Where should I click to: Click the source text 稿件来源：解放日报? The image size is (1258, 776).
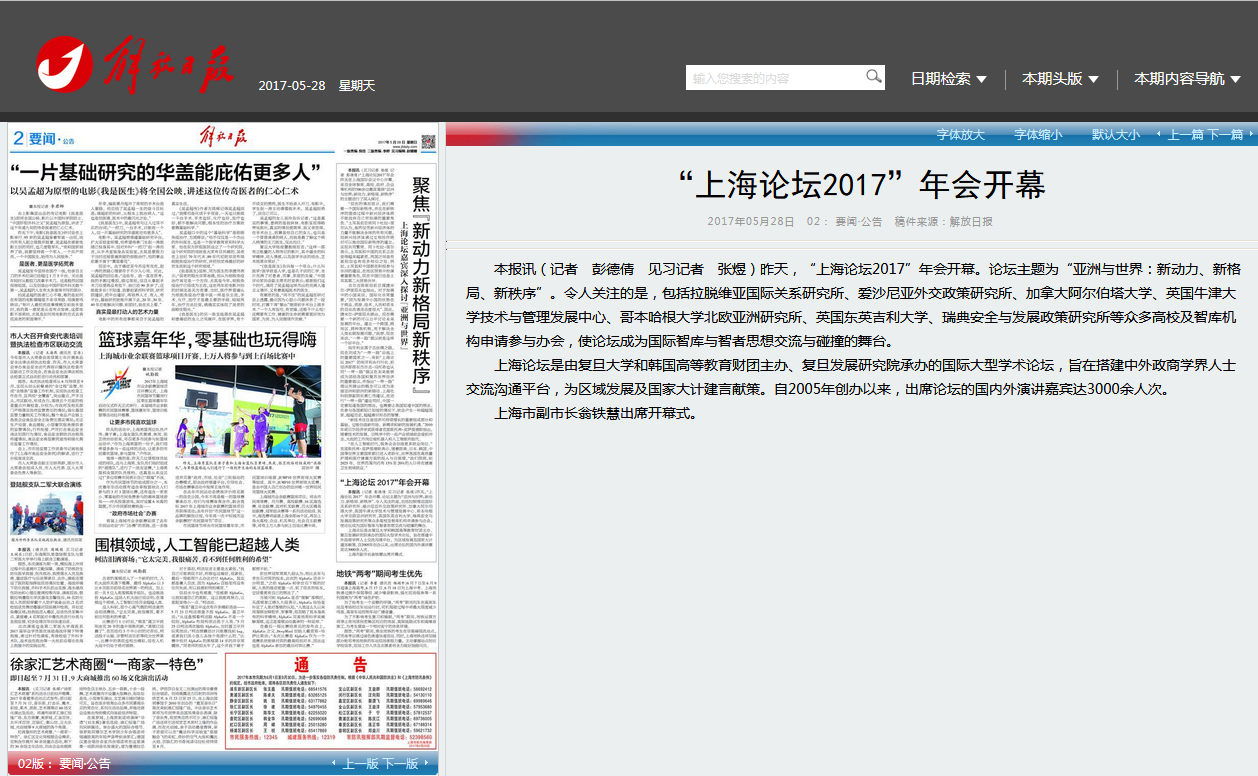click(x=944, y=222)
